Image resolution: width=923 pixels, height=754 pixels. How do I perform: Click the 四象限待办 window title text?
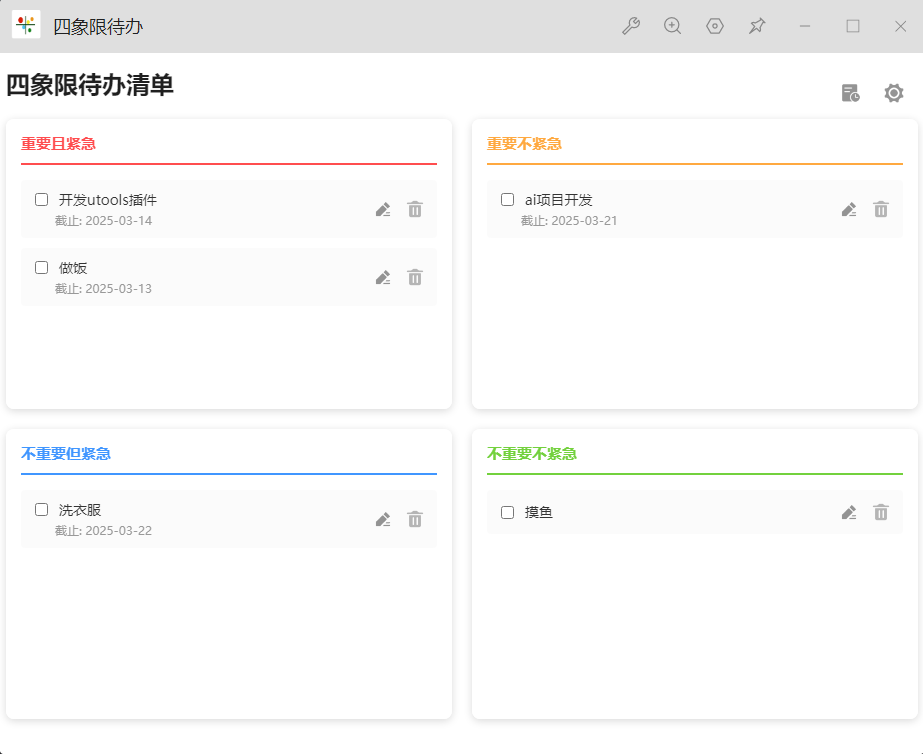coord(98,26)
